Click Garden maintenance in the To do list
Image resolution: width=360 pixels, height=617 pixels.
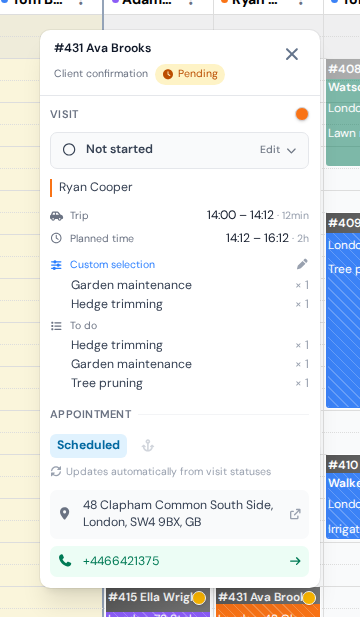(131, 364)
